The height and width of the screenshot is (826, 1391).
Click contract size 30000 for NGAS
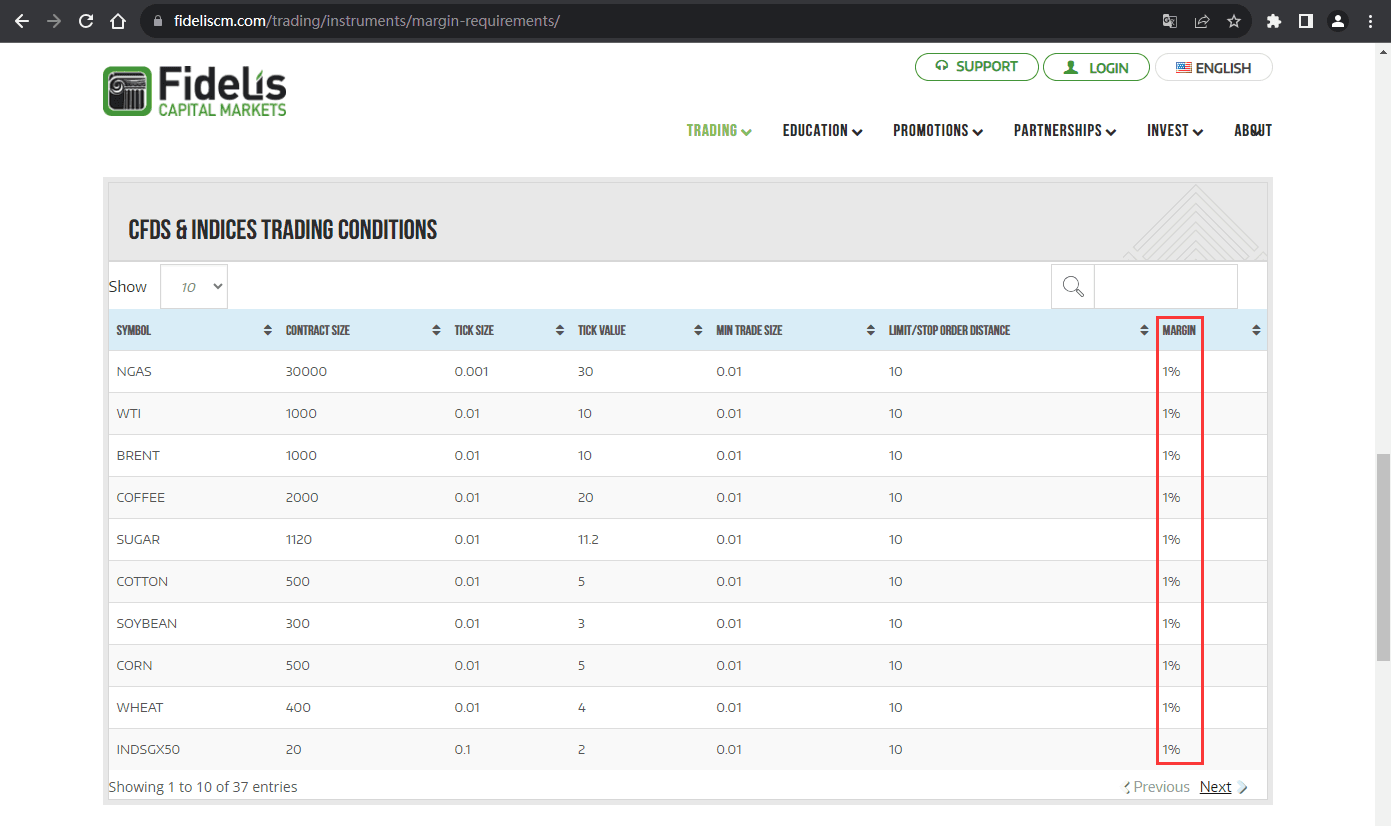tap(306, 372)
